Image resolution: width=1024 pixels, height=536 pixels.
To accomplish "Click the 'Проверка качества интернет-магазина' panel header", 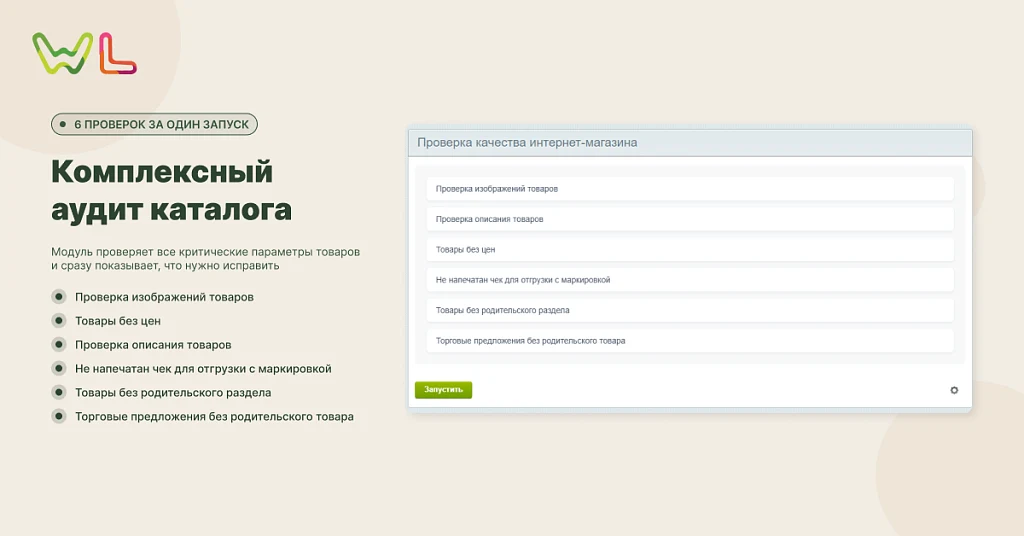I will [690, 143].
